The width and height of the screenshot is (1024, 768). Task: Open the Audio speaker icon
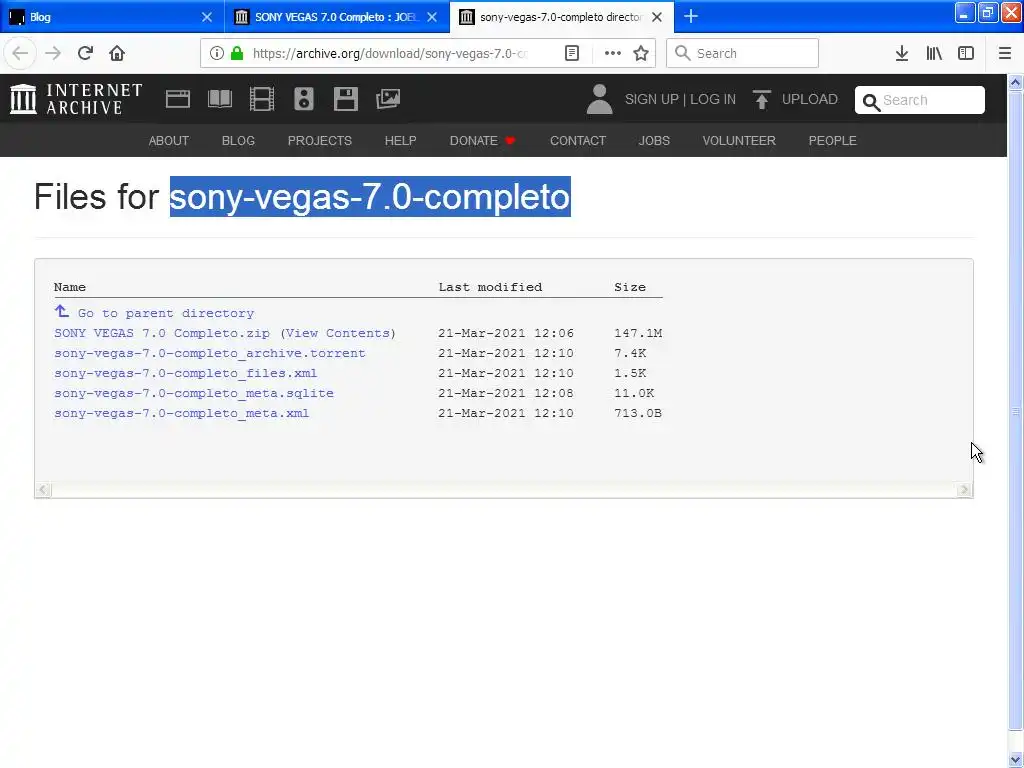click(x=304, y=99)
